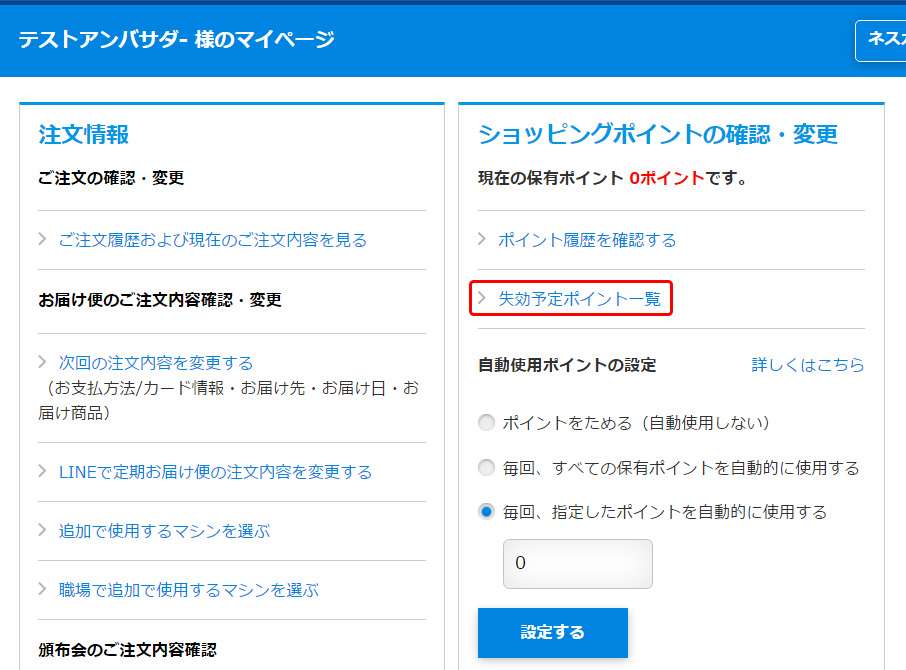
Task: Click chevron beside 次回の注文内容を変更する
Action: [x=42, y=362]
